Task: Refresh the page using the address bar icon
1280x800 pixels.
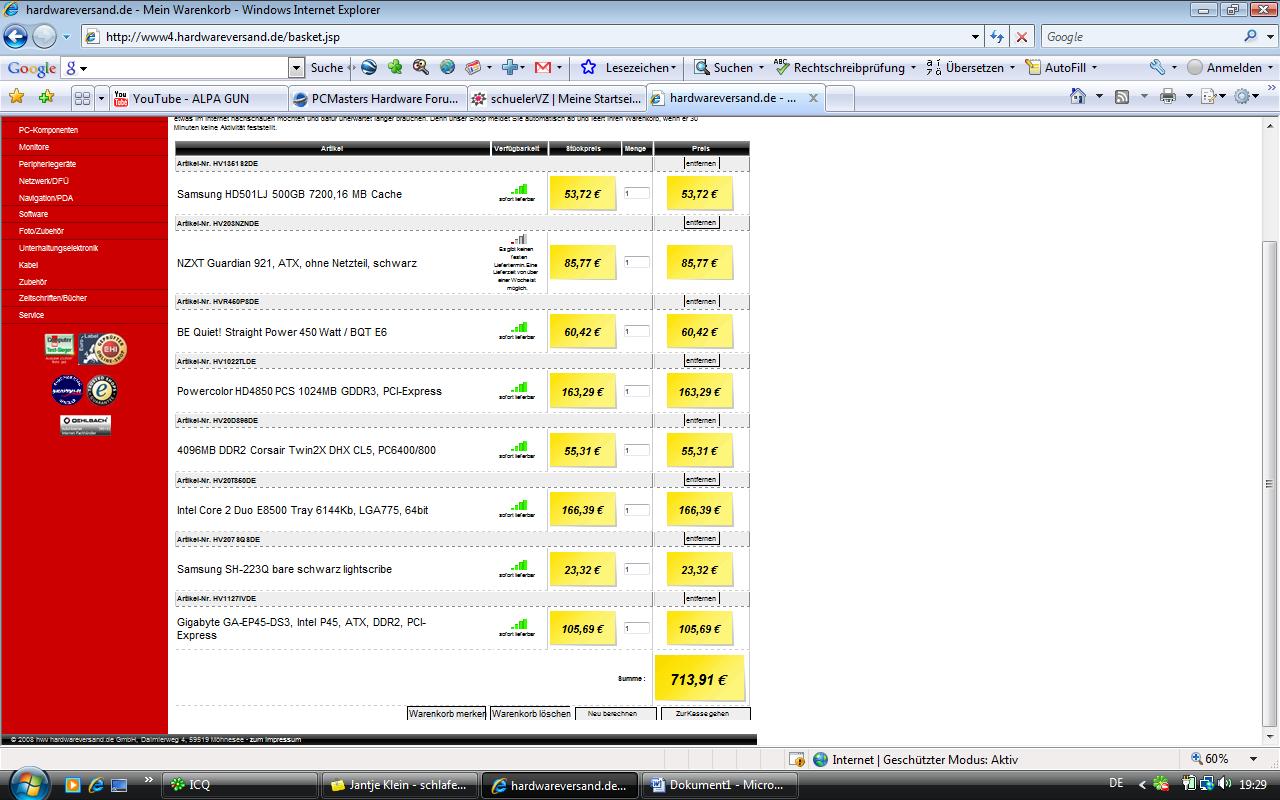Action: pos(997,37)
